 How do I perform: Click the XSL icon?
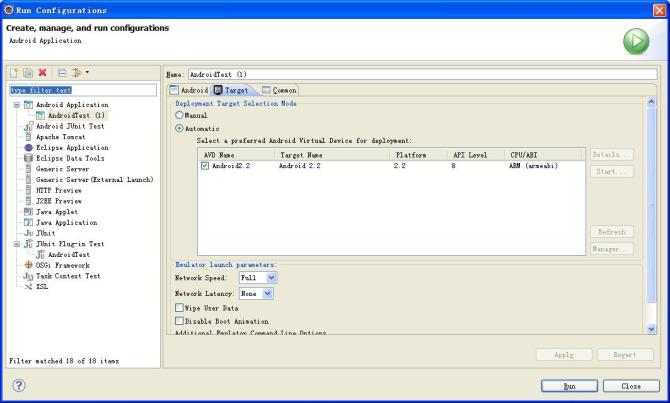[28, 287]
